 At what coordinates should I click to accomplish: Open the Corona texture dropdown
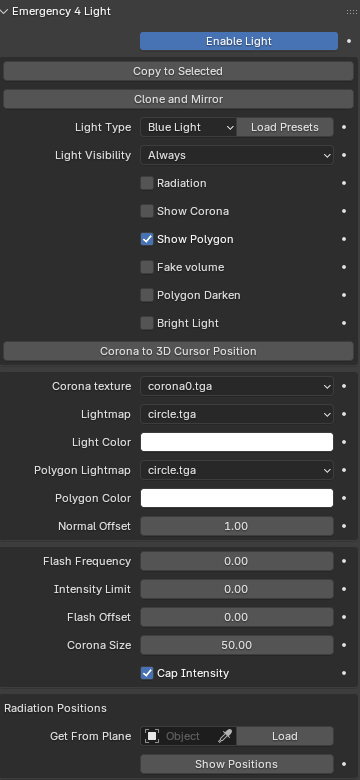237,386
